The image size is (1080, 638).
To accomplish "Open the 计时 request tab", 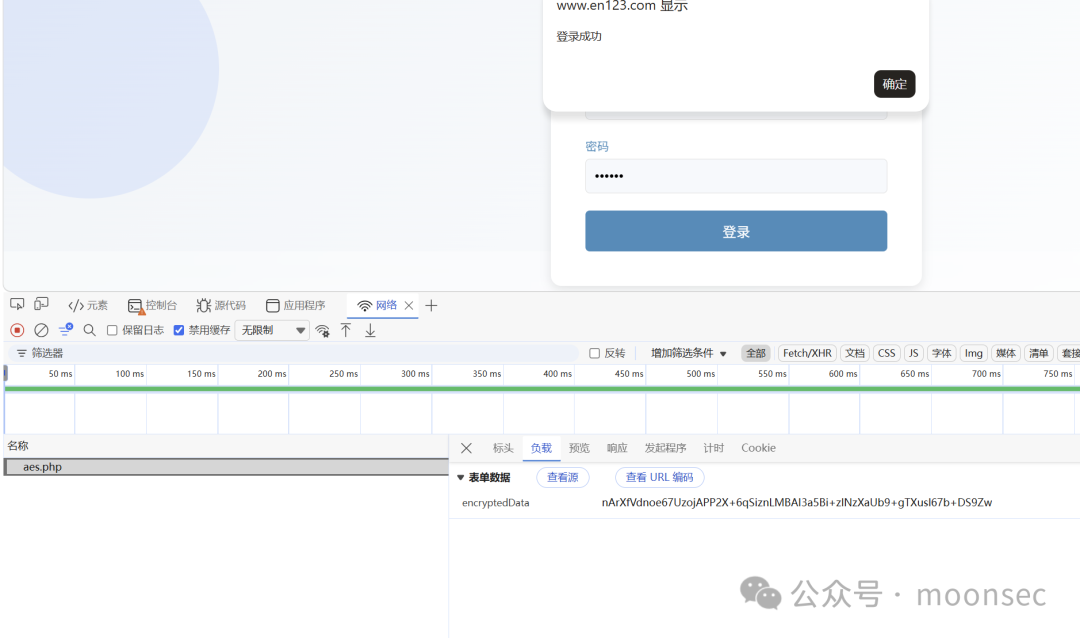I will [x=714, y=448].
